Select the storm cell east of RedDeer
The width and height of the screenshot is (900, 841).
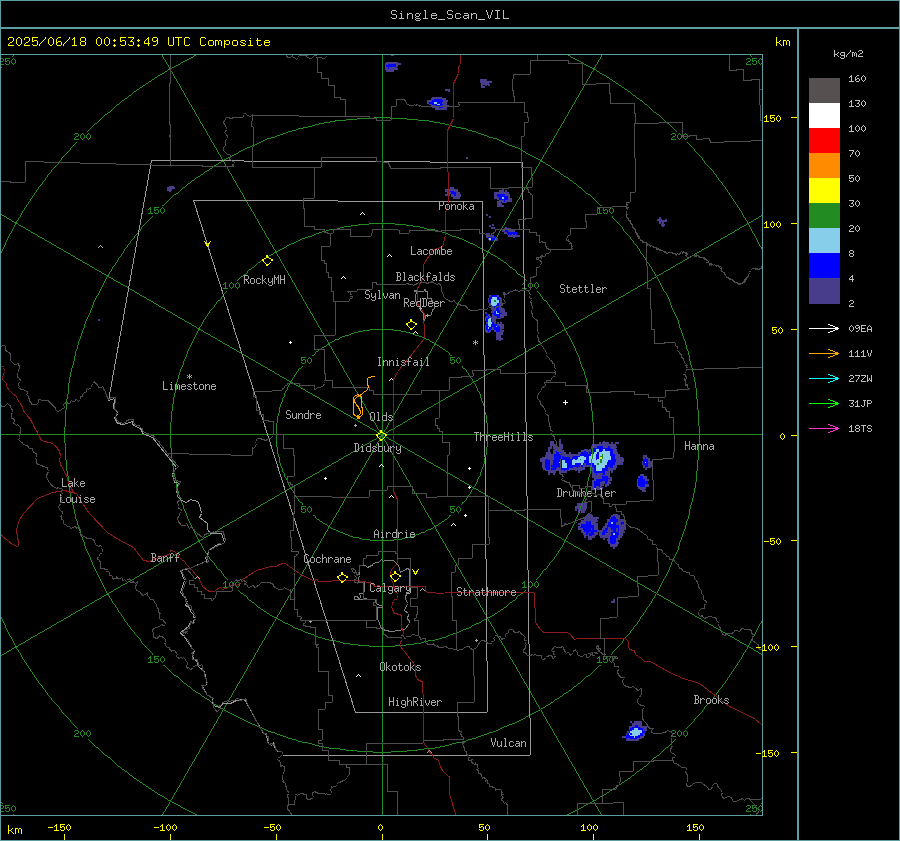point(495,317)
